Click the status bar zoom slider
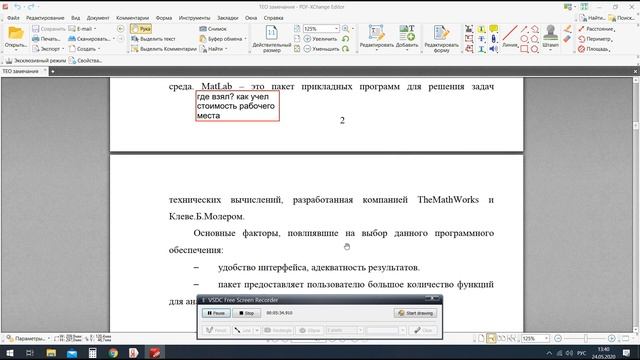The height and width of the screenshot is (360, 640). pyautogui.click(x=585, y=339)
